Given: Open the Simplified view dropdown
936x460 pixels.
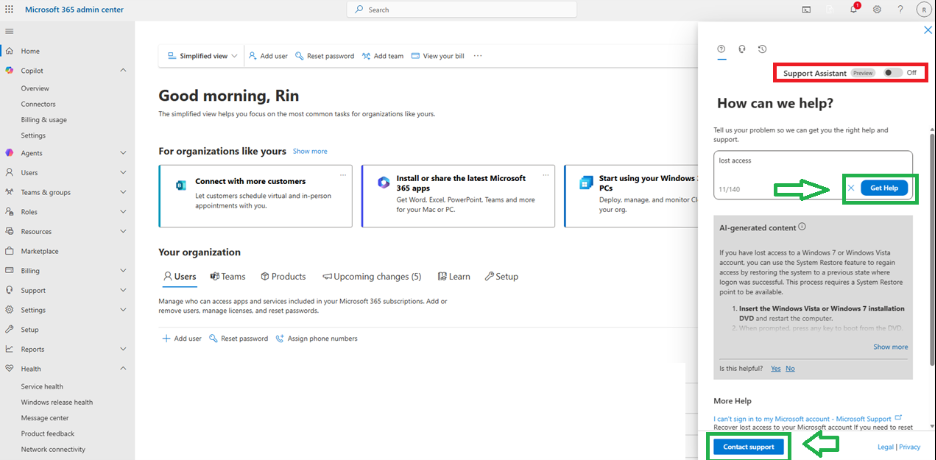Looking at the screenshot, I should (202, 56).
